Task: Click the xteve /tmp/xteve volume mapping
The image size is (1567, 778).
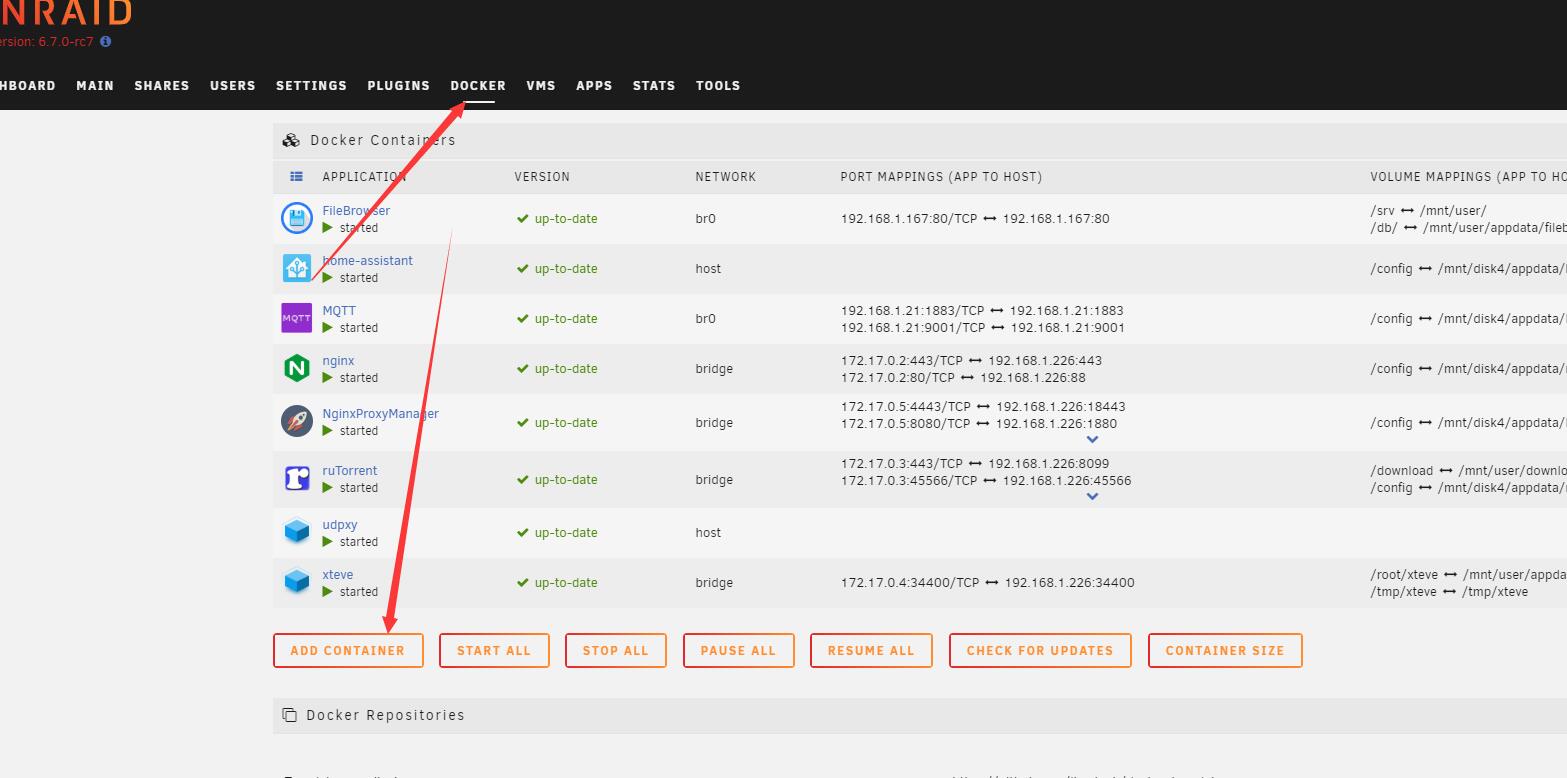Action: pos(1449,591)
